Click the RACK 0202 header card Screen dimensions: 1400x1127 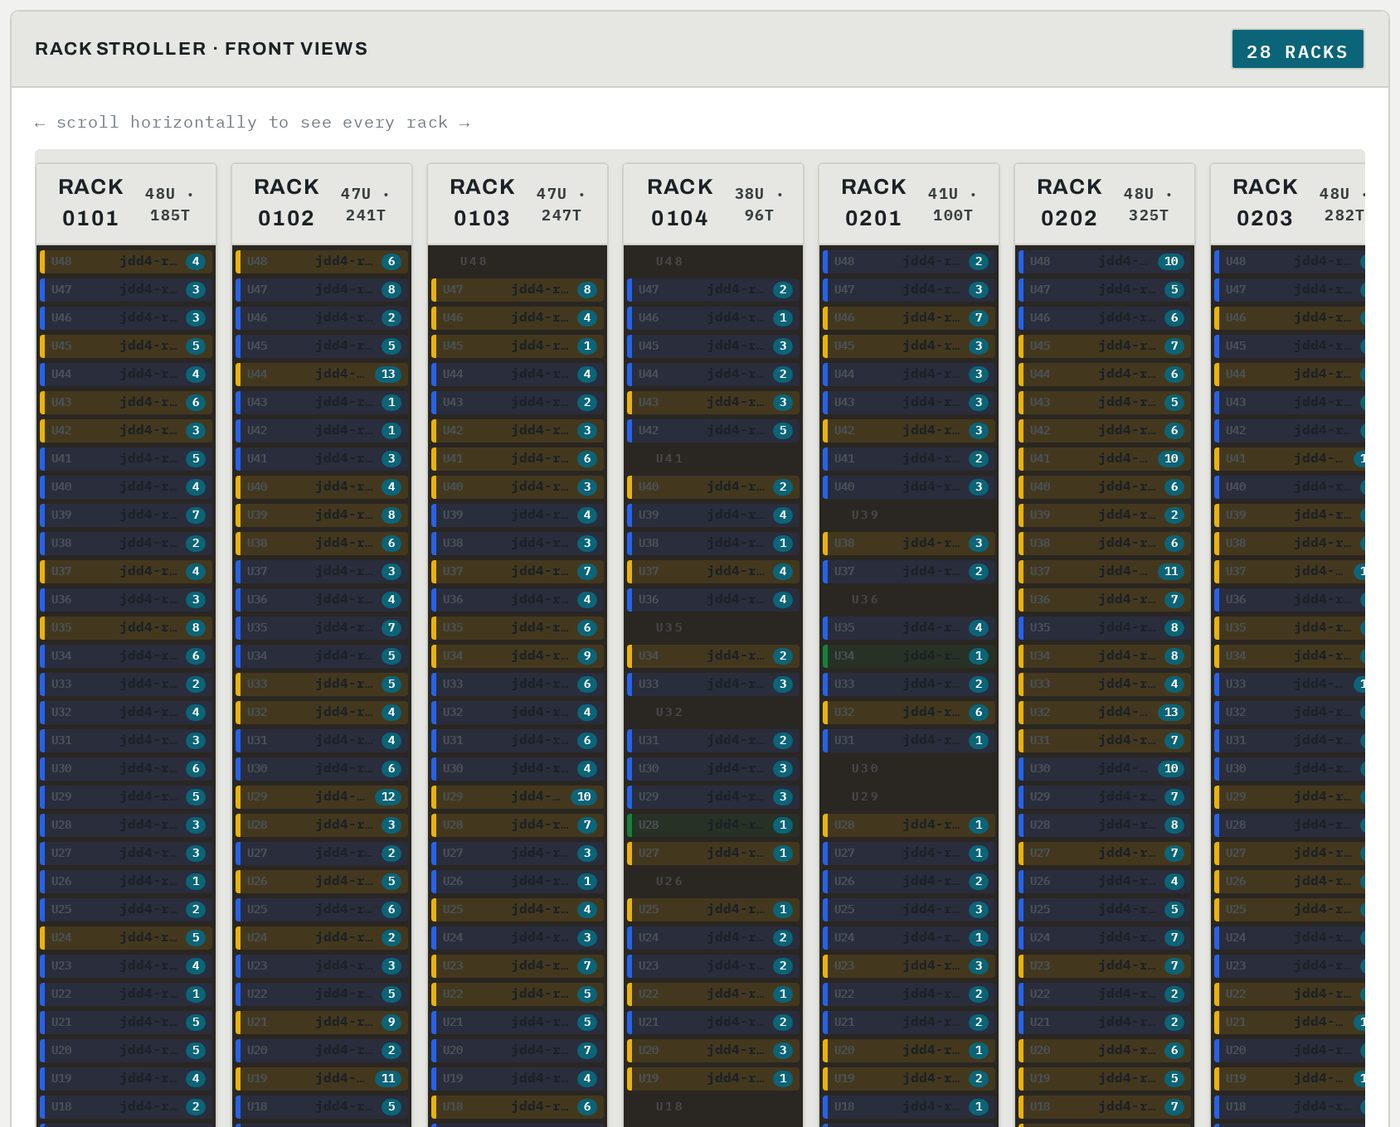click(x=1105, y=203)
